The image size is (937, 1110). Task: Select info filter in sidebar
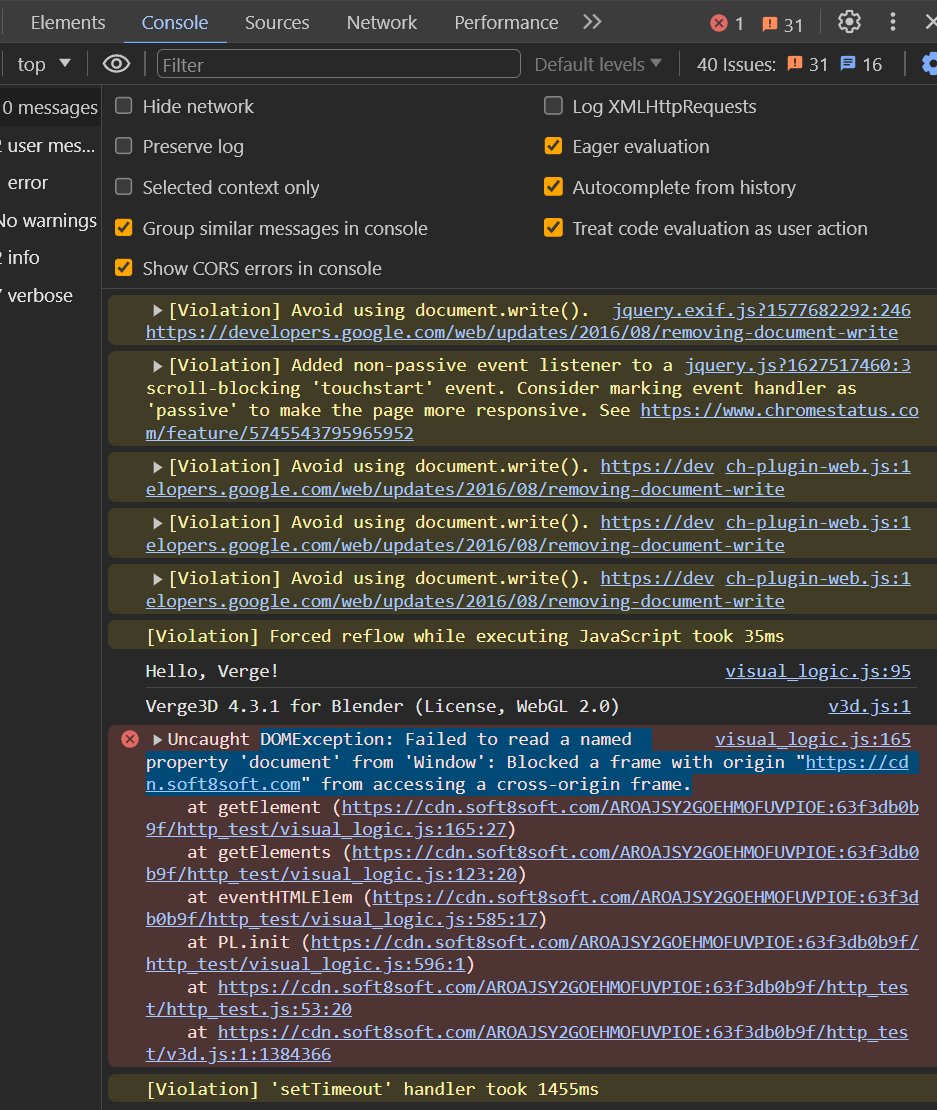(50, 258)
